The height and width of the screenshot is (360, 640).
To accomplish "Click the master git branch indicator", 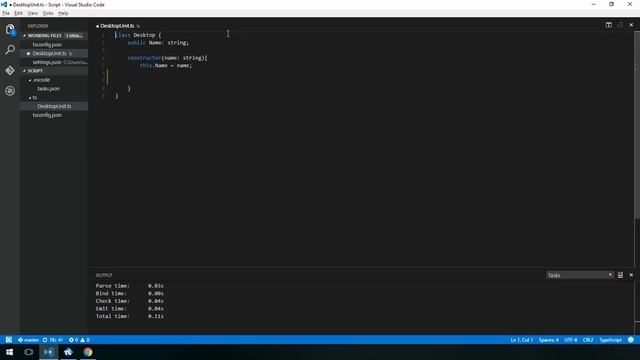I will click(28, 340).
